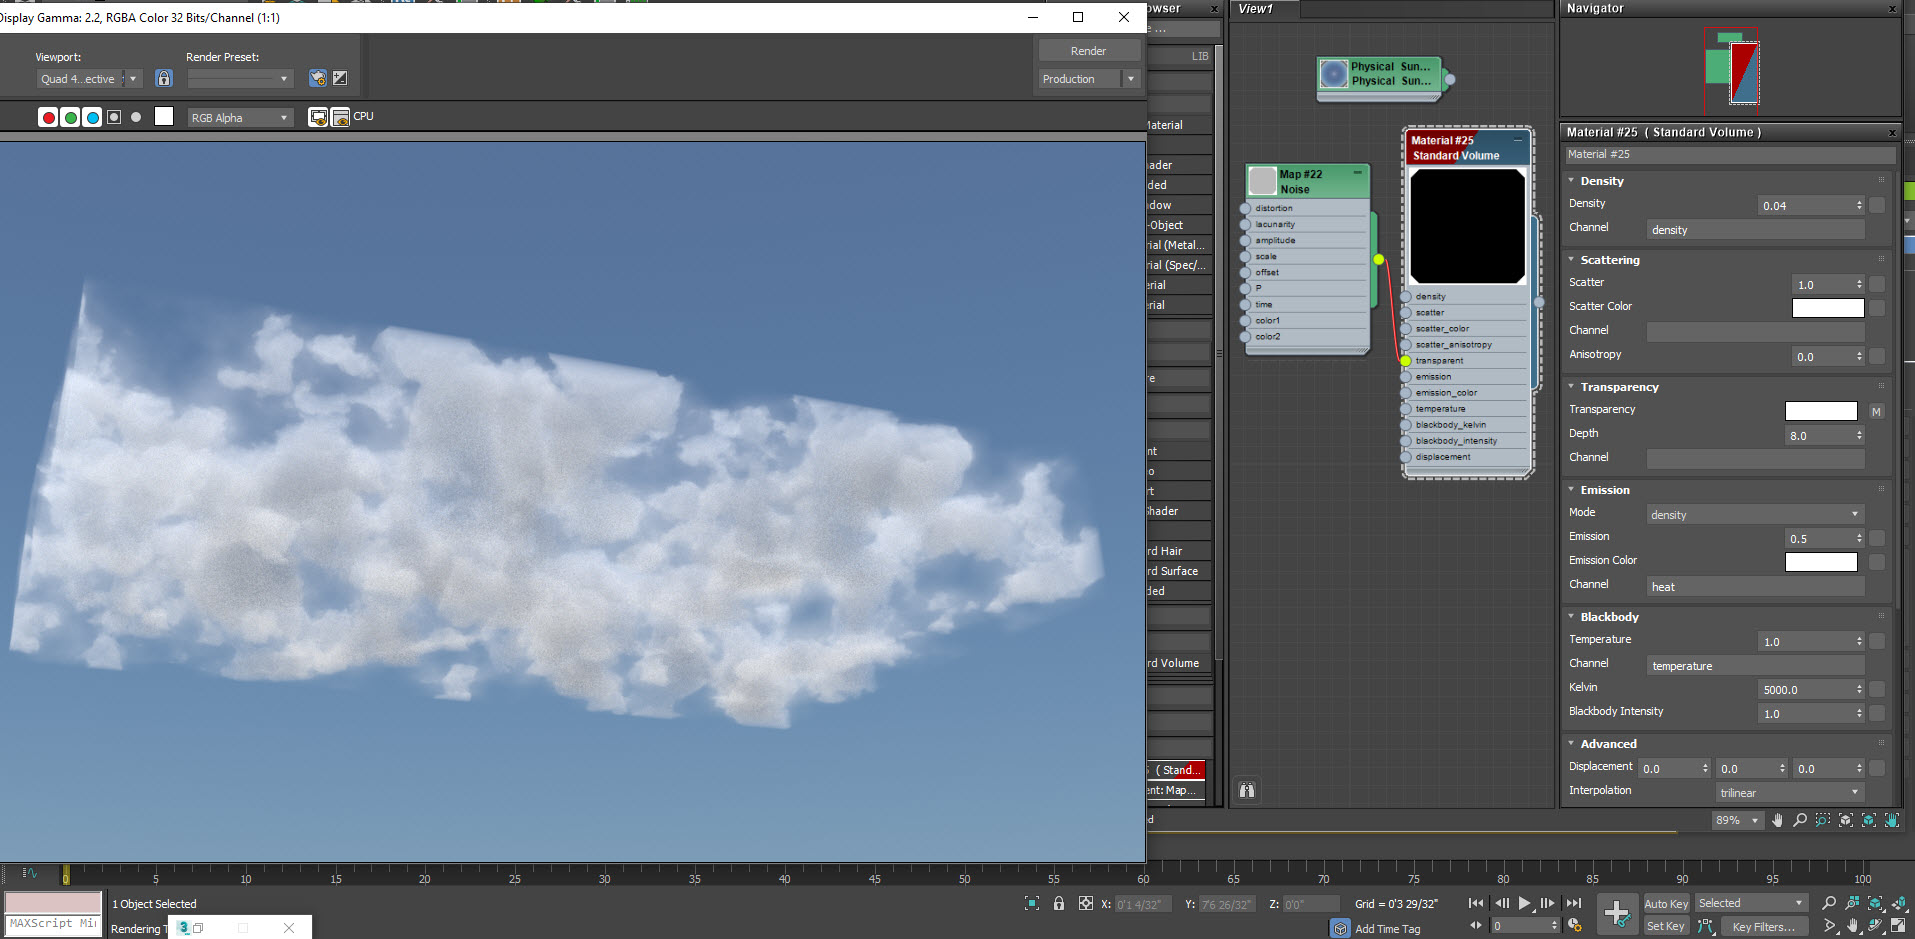The height and width of the screenshot is (939, 1915).
Task: Open the 89% zoom level dropdown
Action: click(1737, 820)
